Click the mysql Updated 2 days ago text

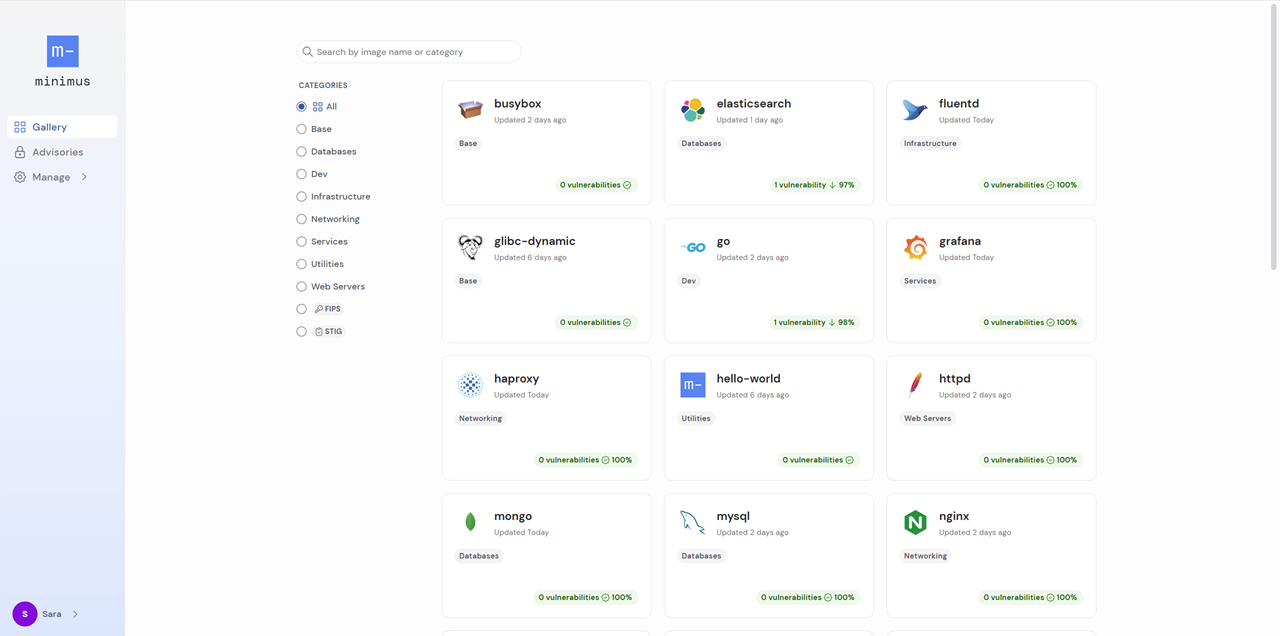click(x=752, y=532)
